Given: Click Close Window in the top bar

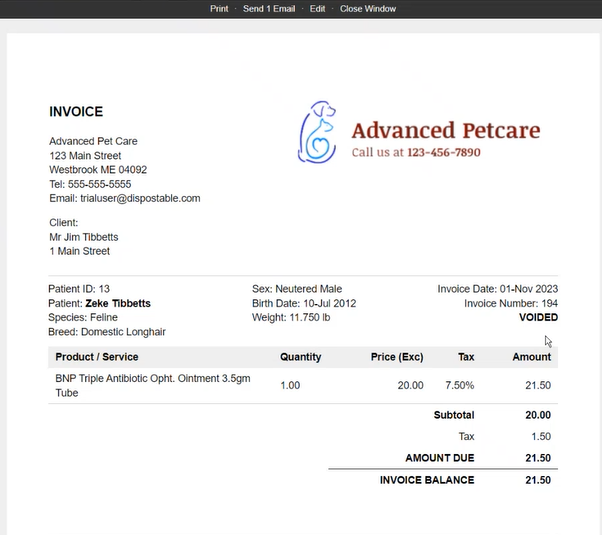Looking at the screenshot, I should click(x=367, y=9).
